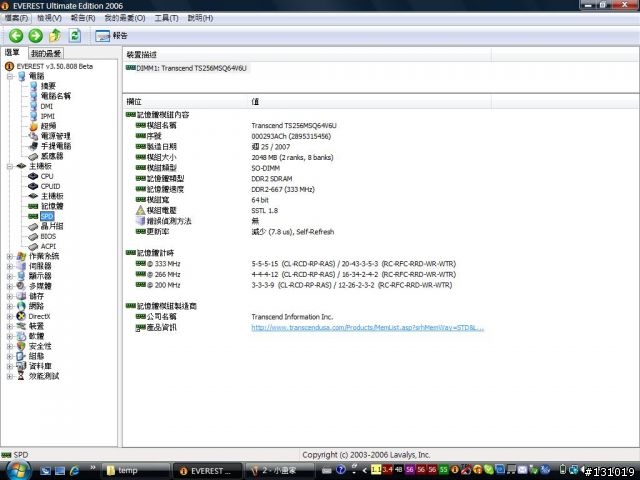Select the 模組電壓 warning triangle icon
Image resolution: width=640 pixels, height=480 pixels.
(140, 211)
